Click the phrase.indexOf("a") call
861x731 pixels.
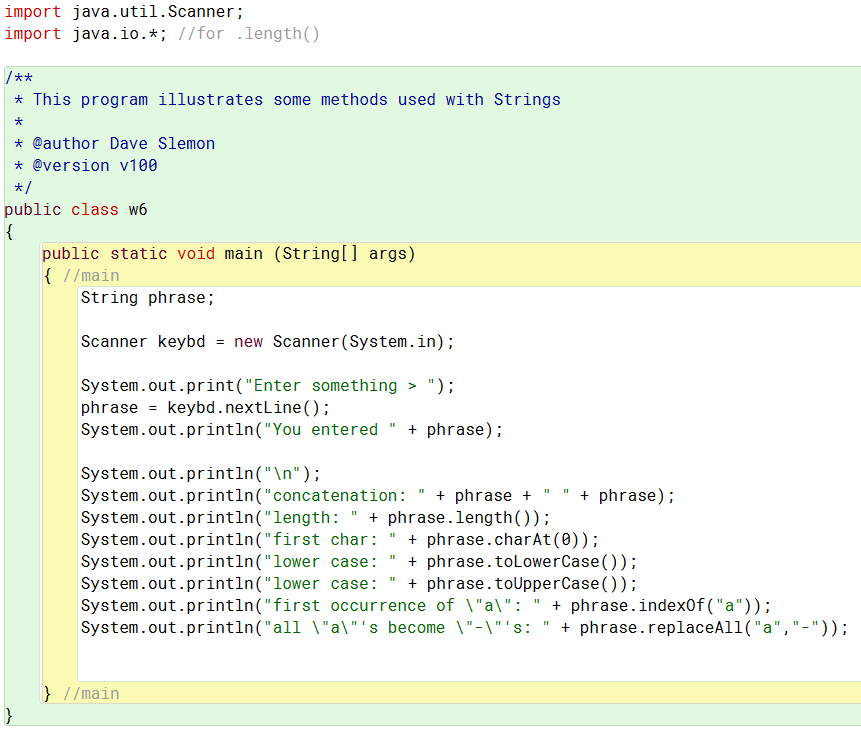pyautogui.click(x=661, y=605)
